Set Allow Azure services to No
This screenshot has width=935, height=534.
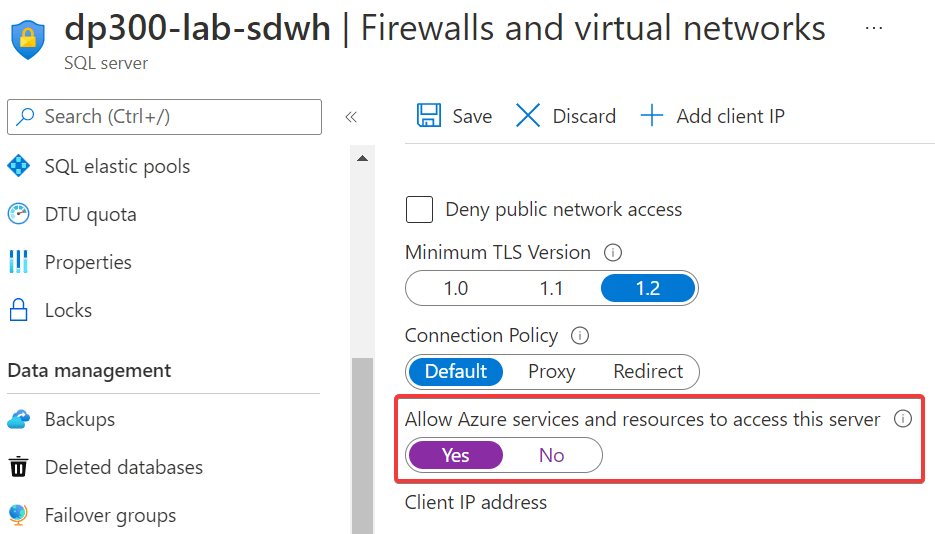tap(552, 455)
